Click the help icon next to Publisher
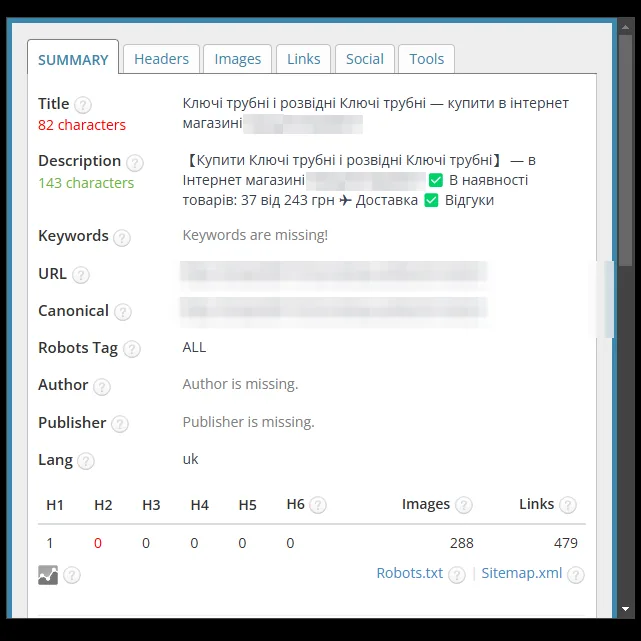This screenshot has width=641, height=641. [120, 424]
